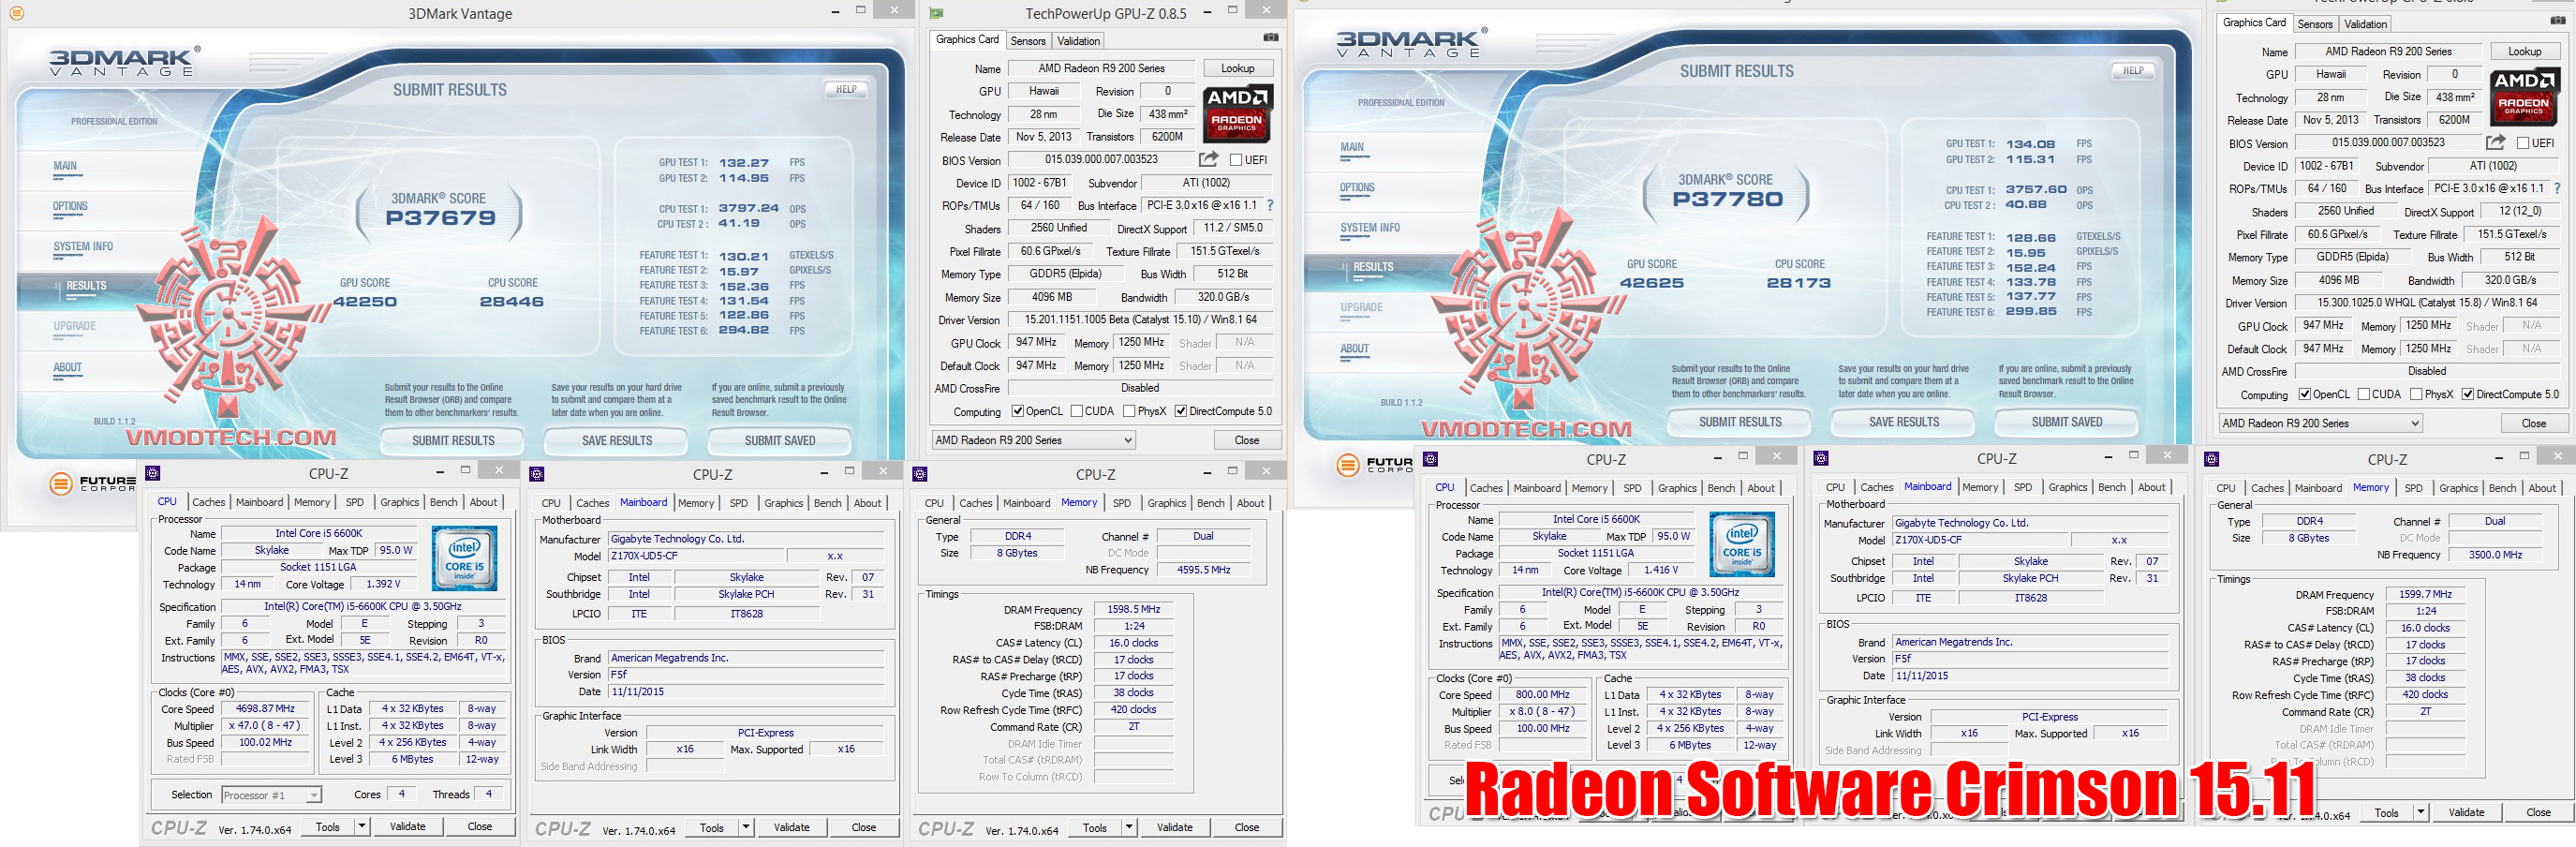Click title bar icon of right CPU-Z Mainboard-tab window
This screenshot has height=847, width=2576.
1821,458
